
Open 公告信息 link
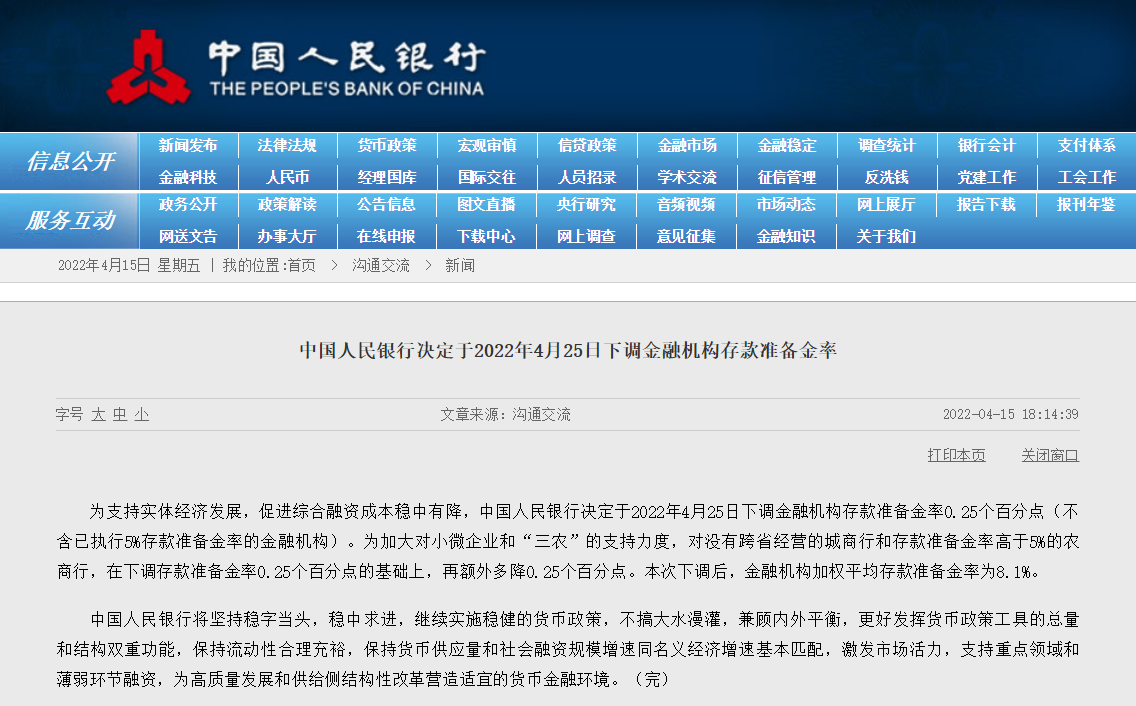(x=387, y=205)
